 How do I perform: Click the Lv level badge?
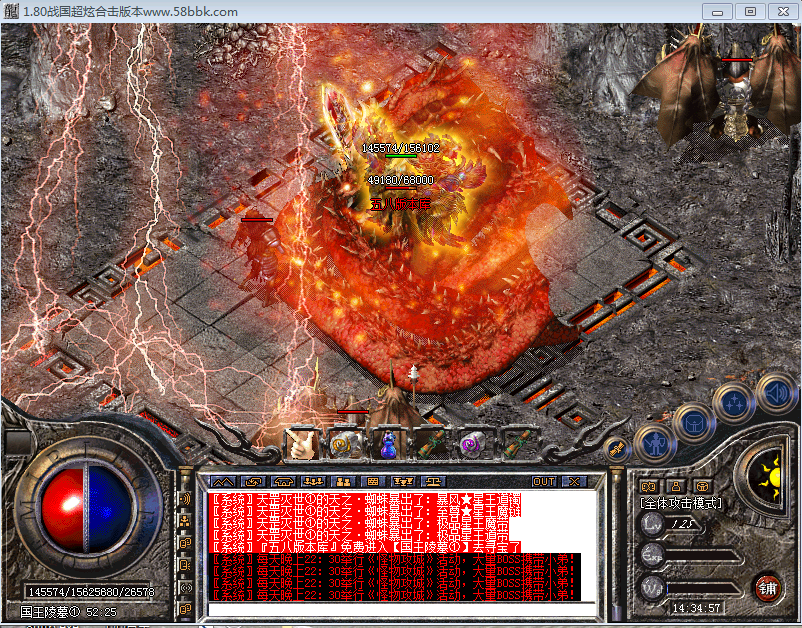pos(652,523)
